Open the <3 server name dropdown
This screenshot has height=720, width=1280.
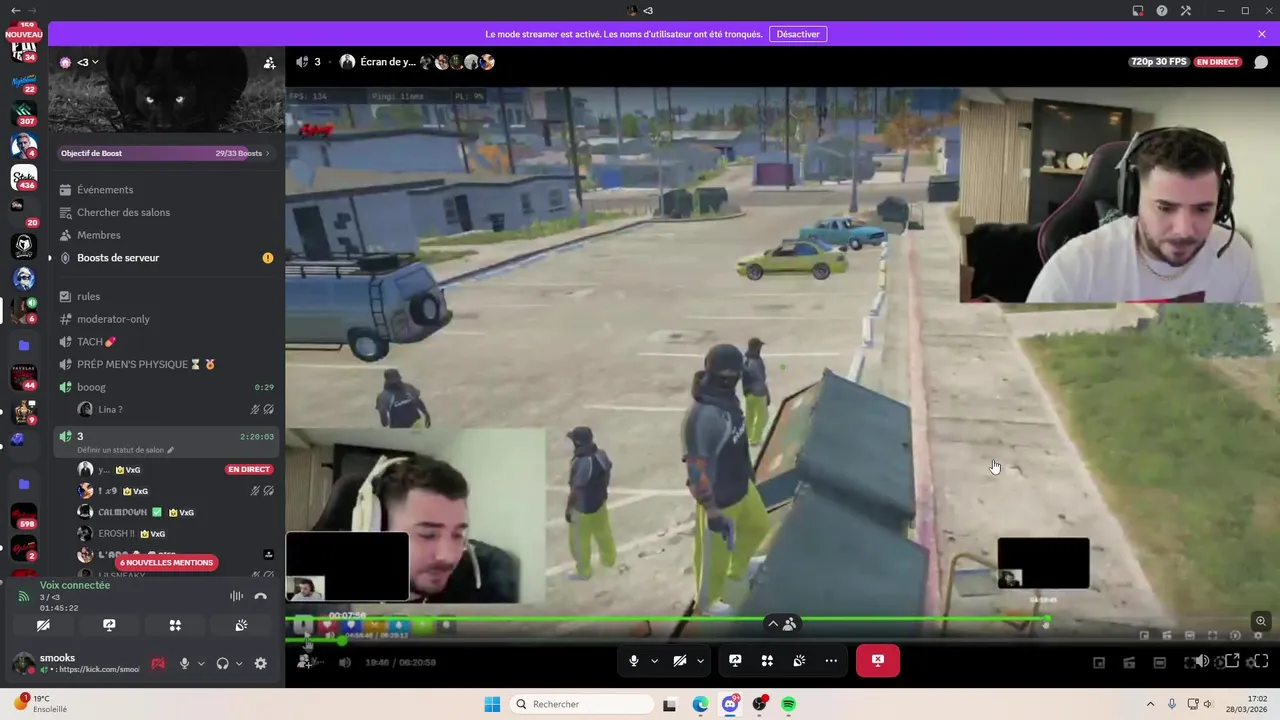coord(88,62)
